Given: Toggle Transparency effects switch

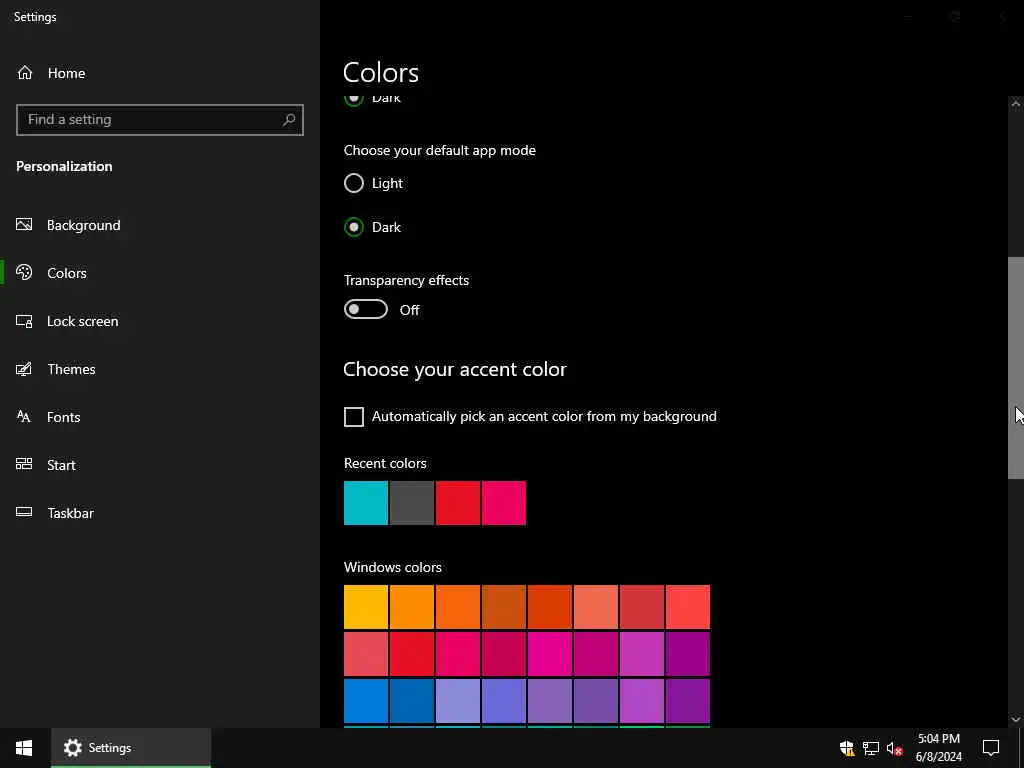Looking at the screenshot, I should click(x=366, y=310).
